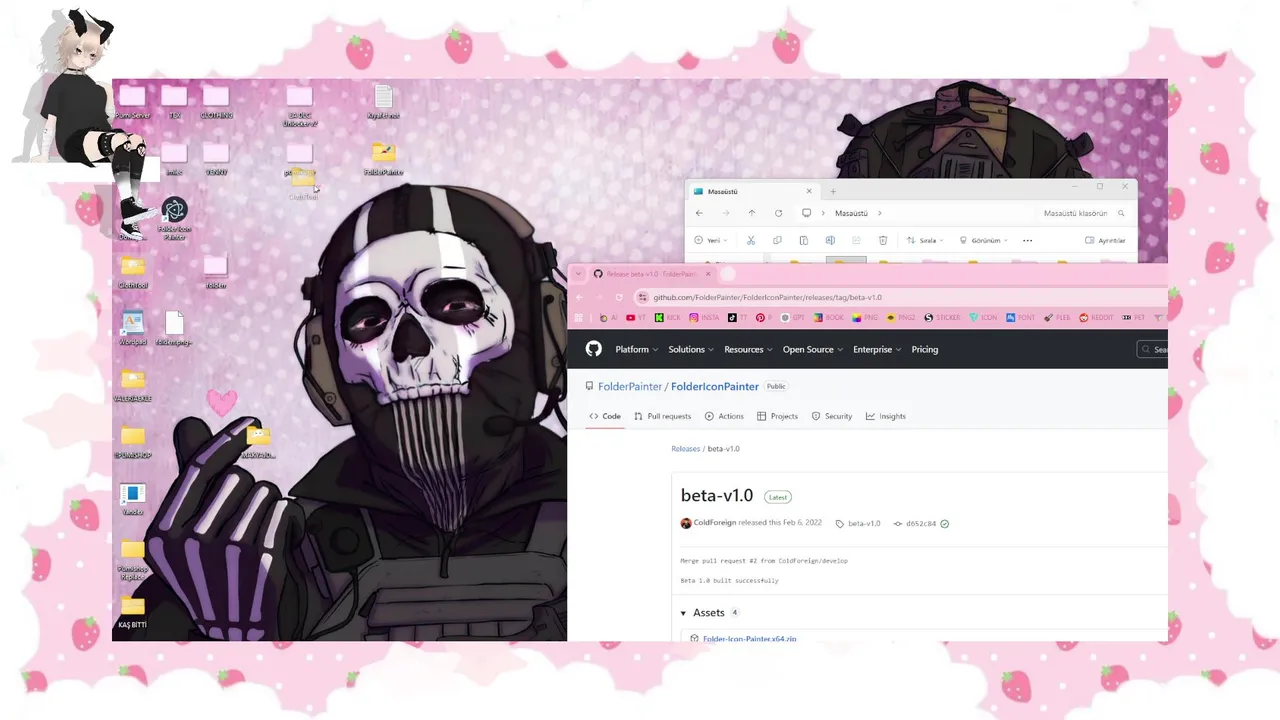This screenshot has height=720, width=1280.
Task: Open the folder held by the glove
Action: (258, 441)
